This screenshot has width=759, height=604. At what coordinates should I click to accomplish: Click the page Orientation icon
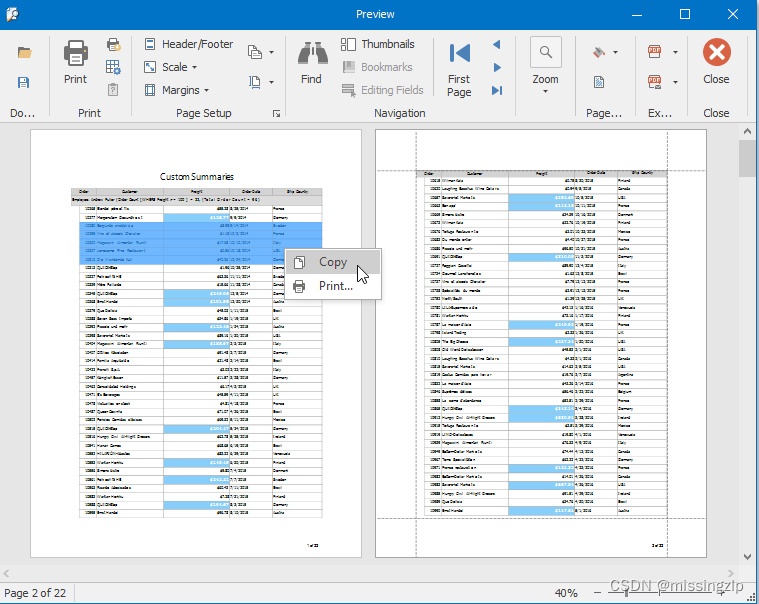255,52
